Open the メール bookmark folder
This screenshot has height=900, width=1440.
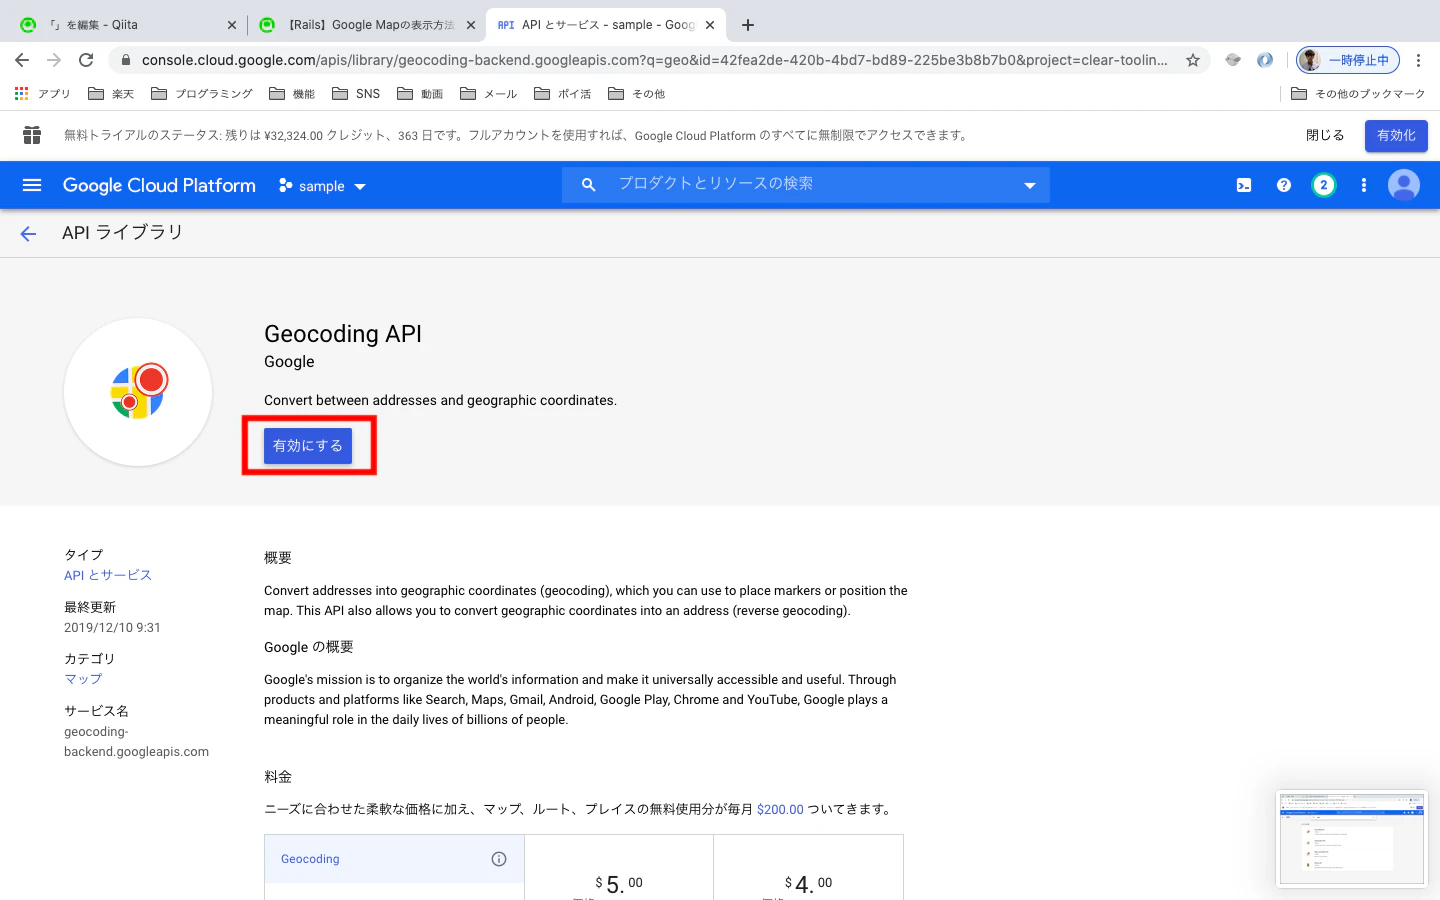[x=488, y=94]
